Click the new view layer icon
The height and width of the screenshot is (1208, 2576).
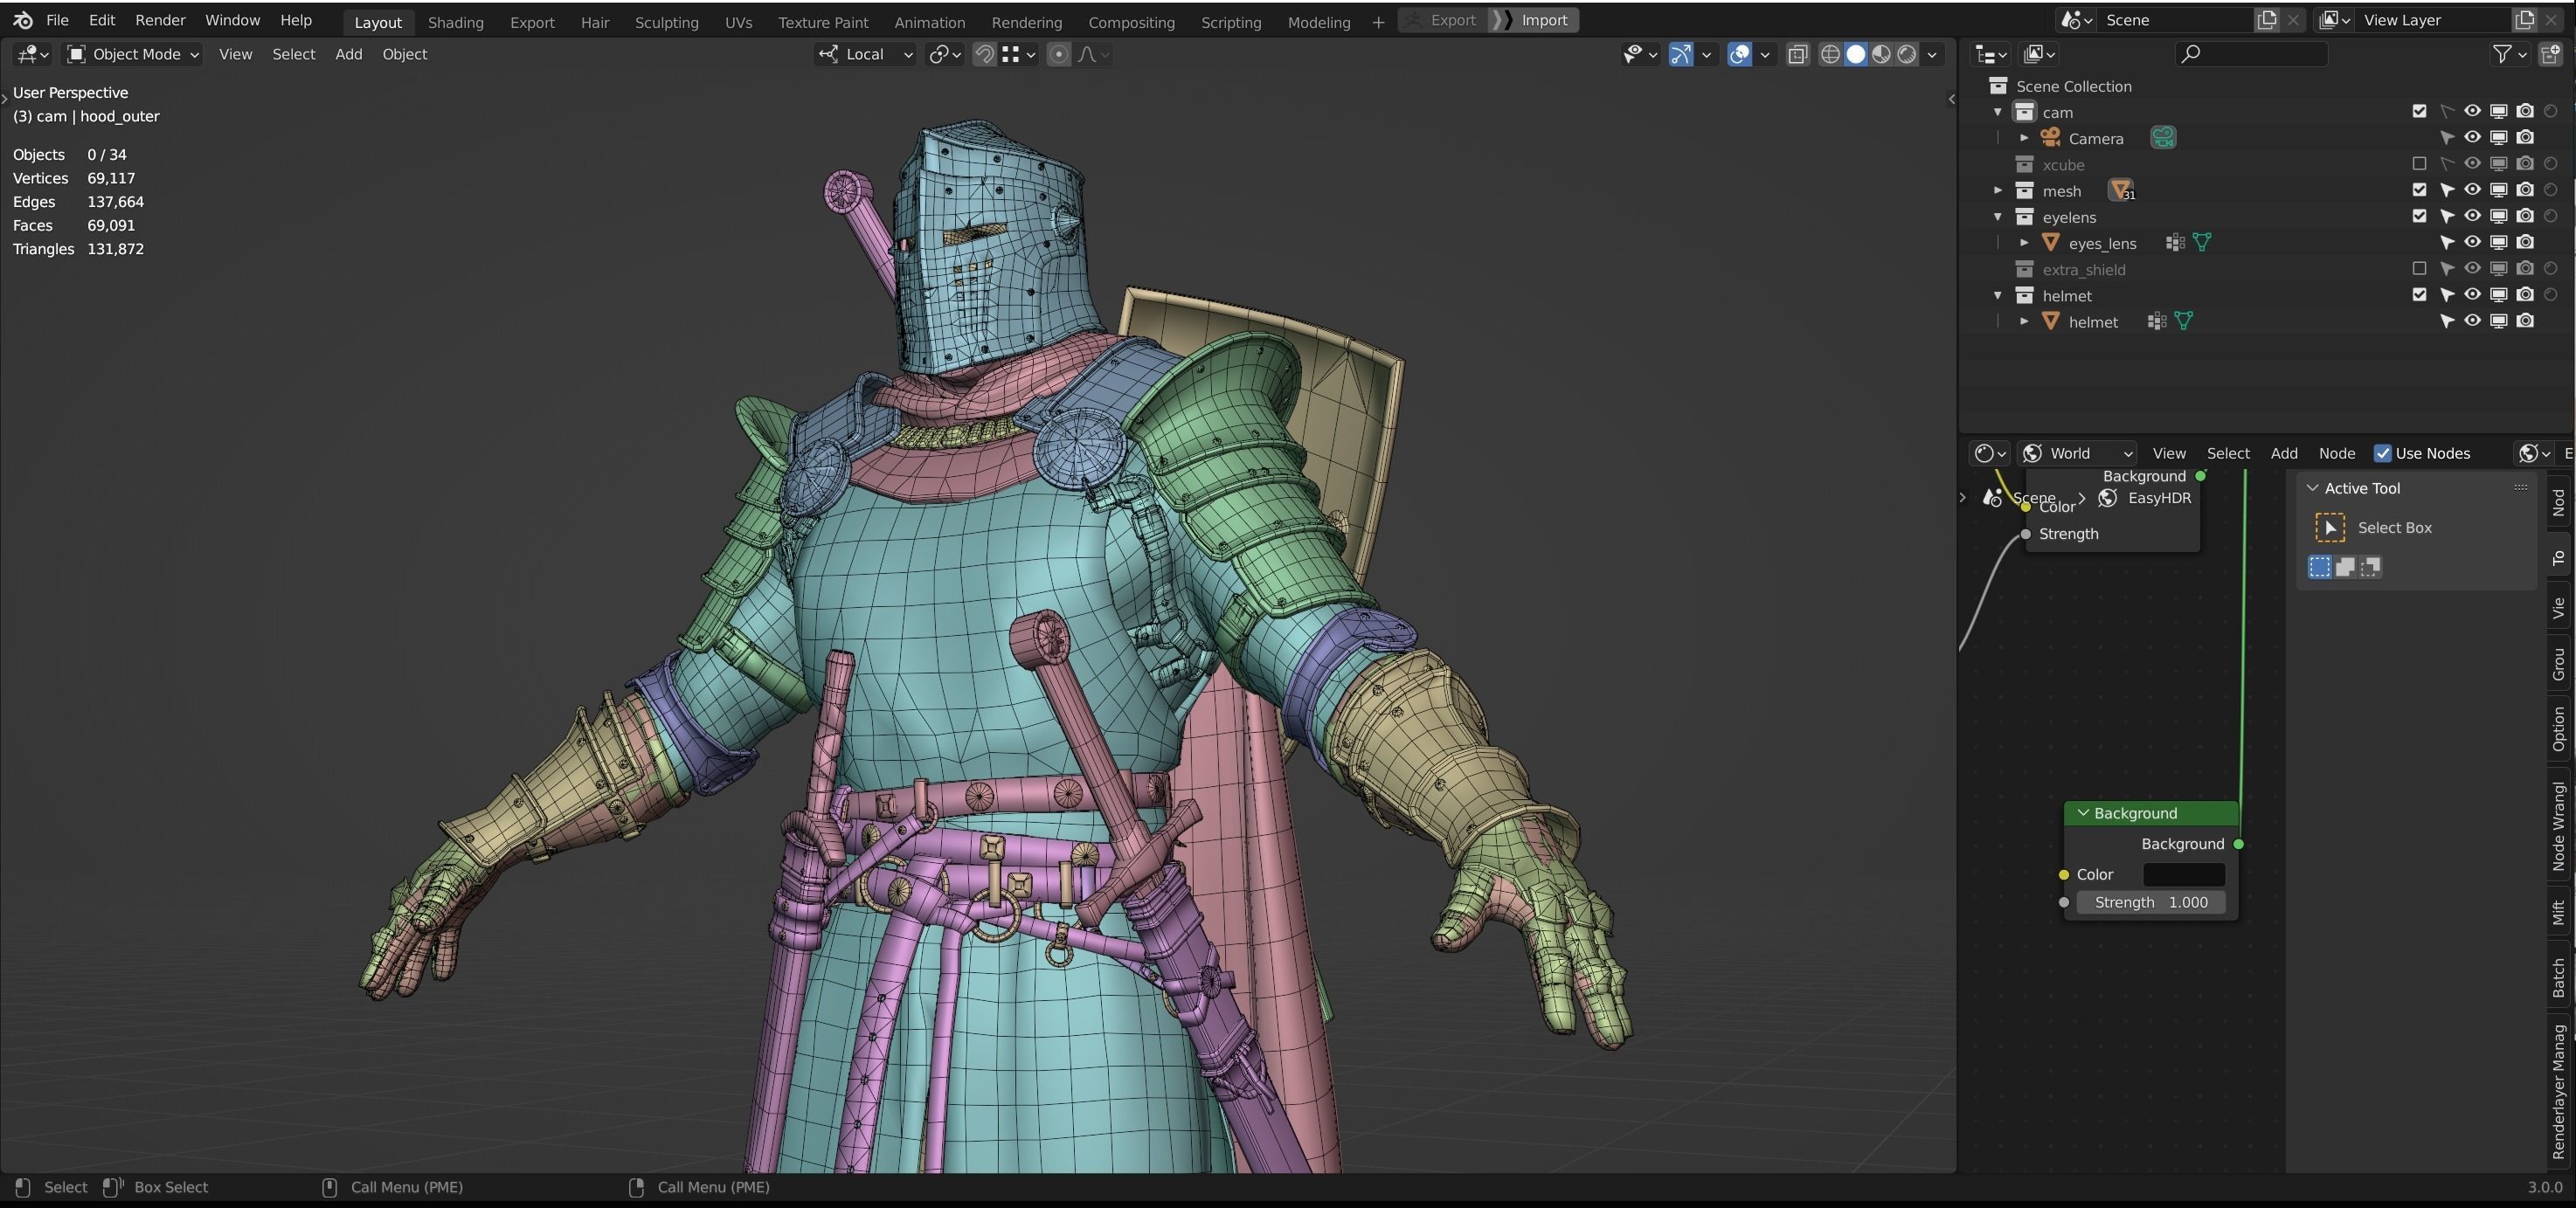2525,20
